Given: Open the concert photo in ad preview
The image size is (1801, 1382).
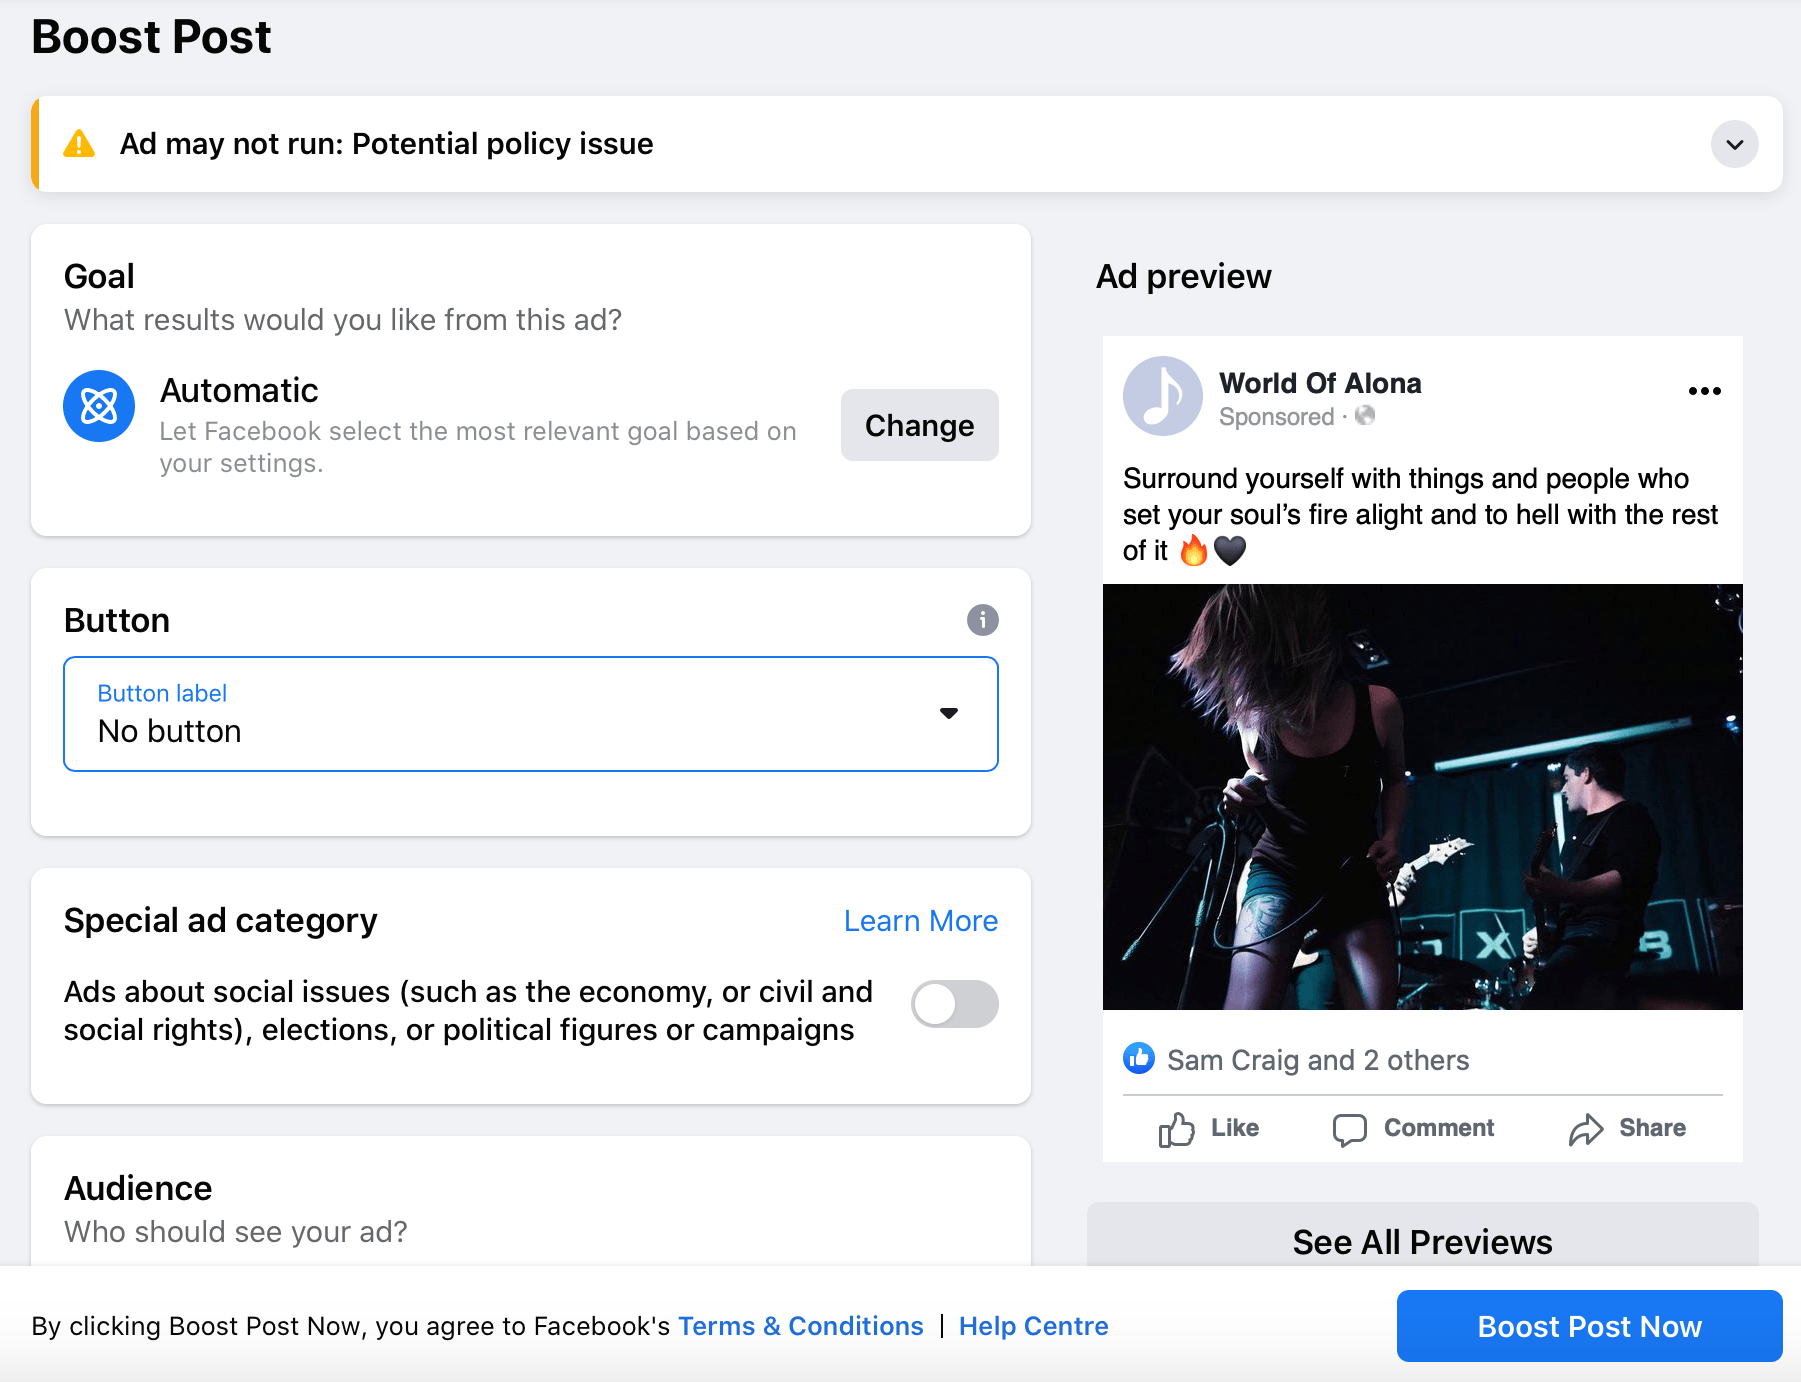Looking at the screenshot, I should coord(1422,797).
